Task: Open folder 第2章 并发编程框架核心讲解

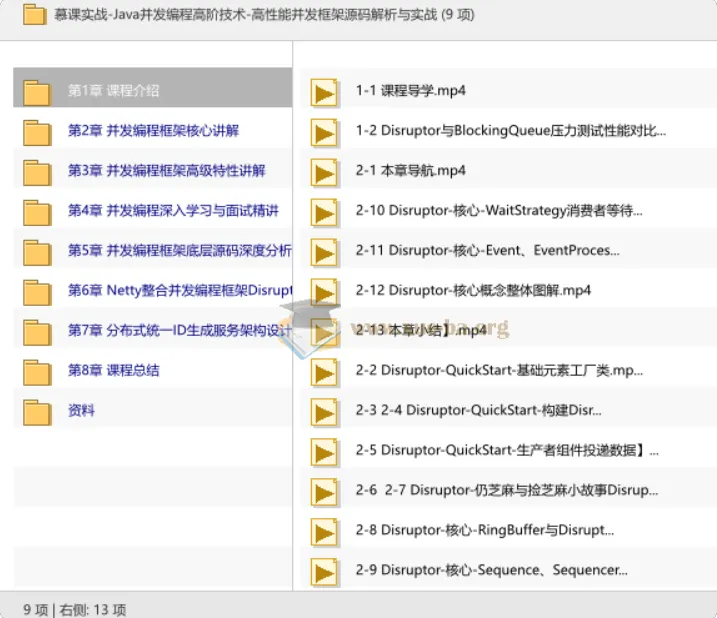Action: pyautogui.click(x=153, y=130)
